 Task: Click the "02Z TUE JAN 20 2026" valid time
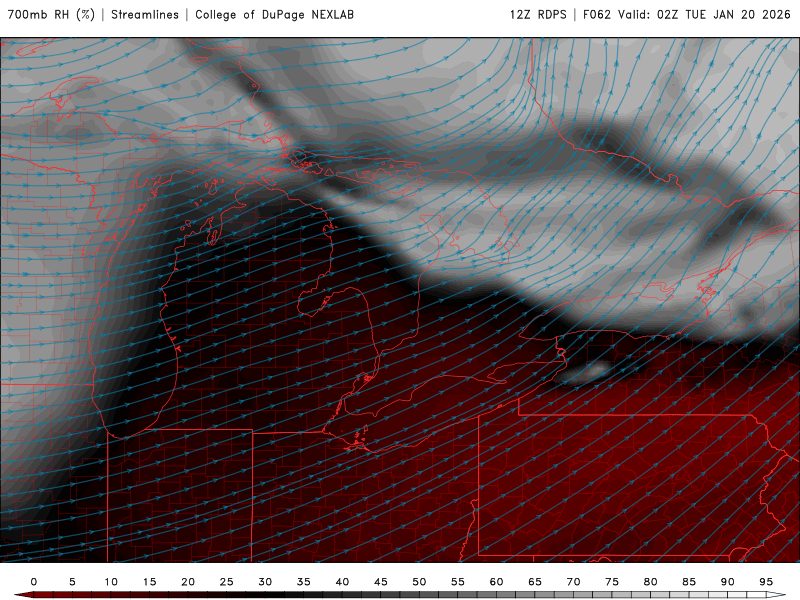[723, 15]
